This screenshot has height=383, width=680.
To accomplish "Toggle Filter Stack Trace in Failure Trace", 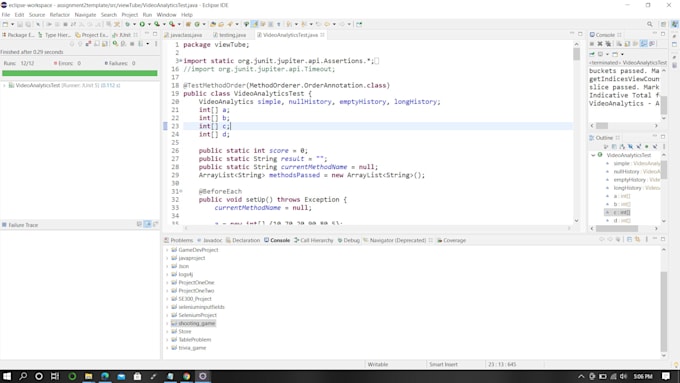I will (x=147, y=224).
